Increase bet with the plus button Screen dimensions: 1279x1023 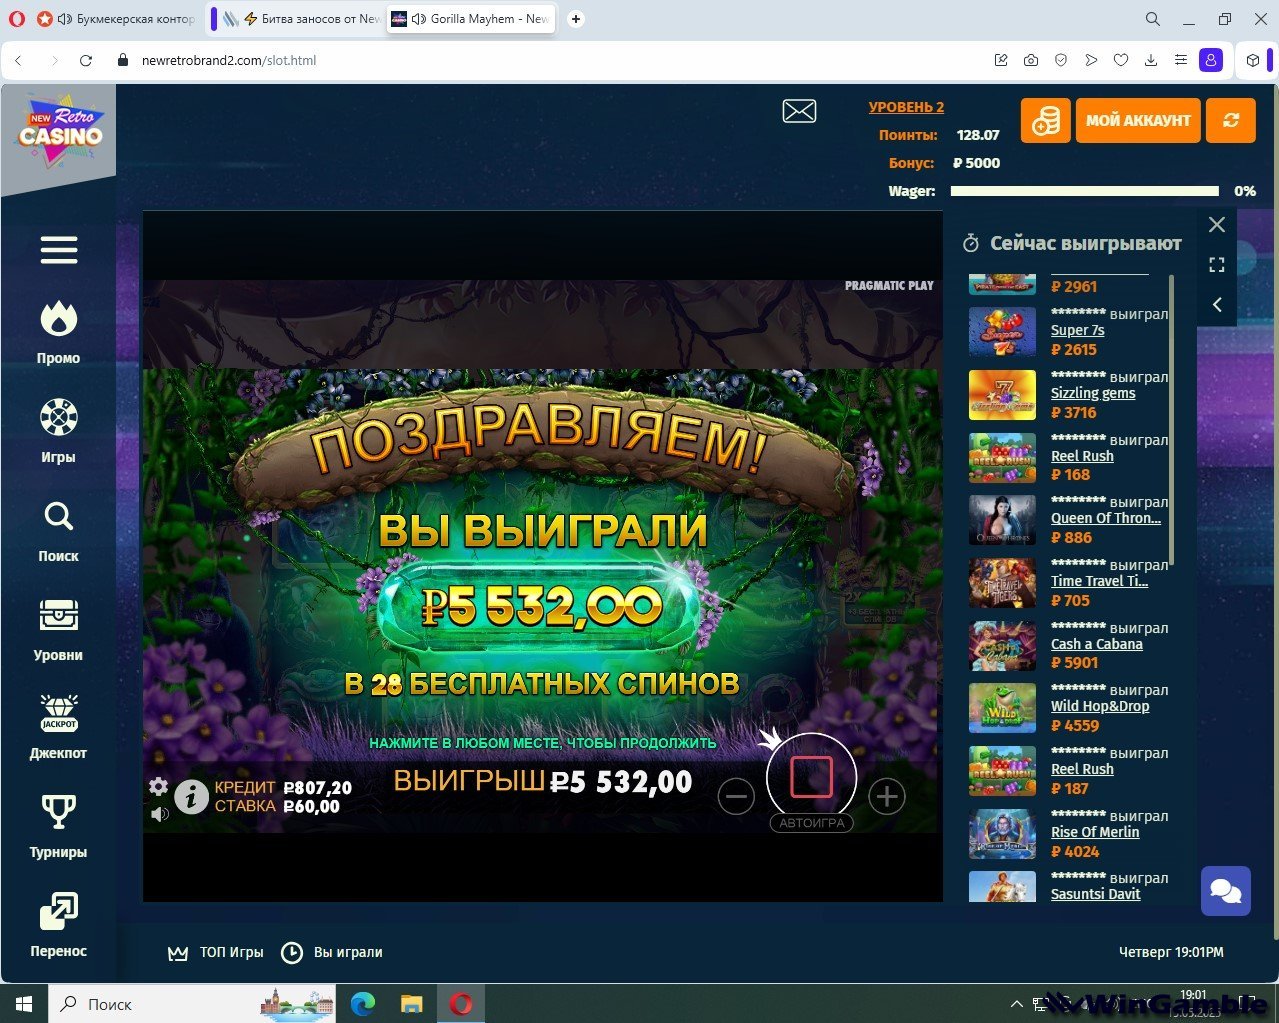click(887, 796)
